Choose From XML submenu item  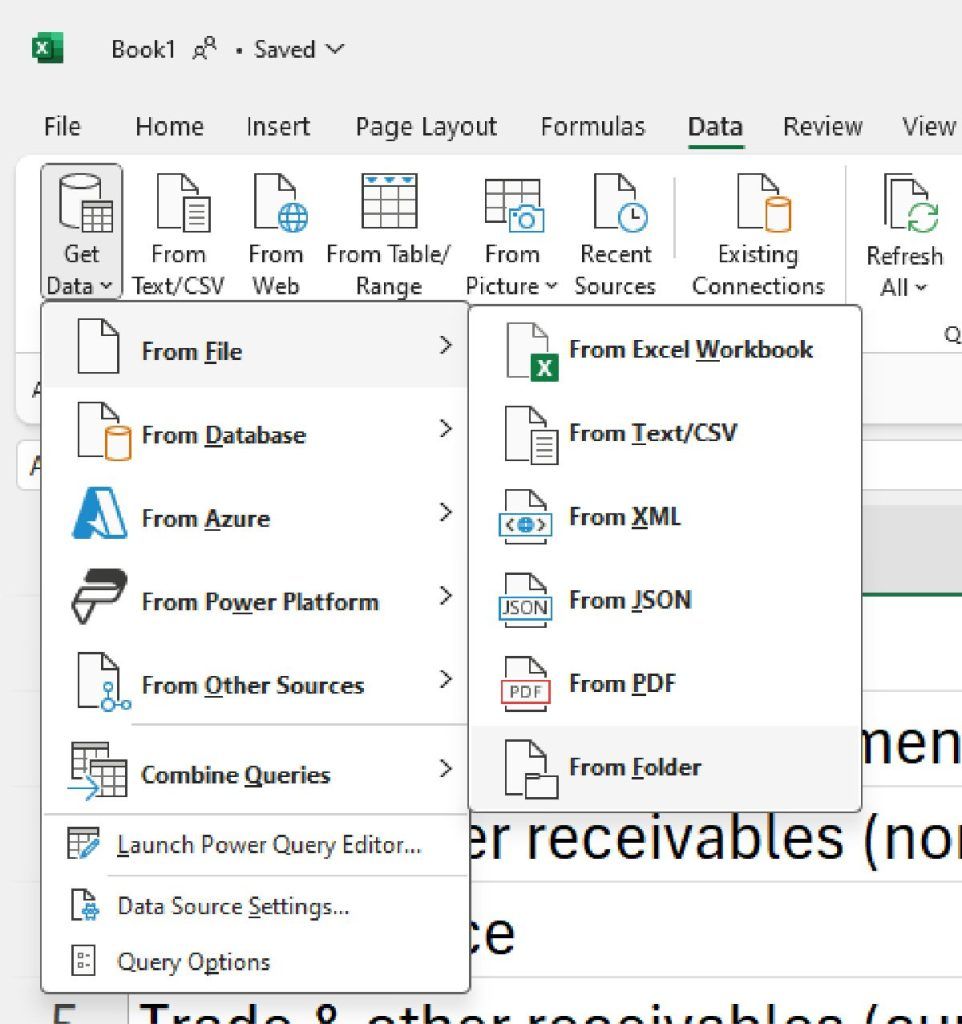click(x=665, y=517)
